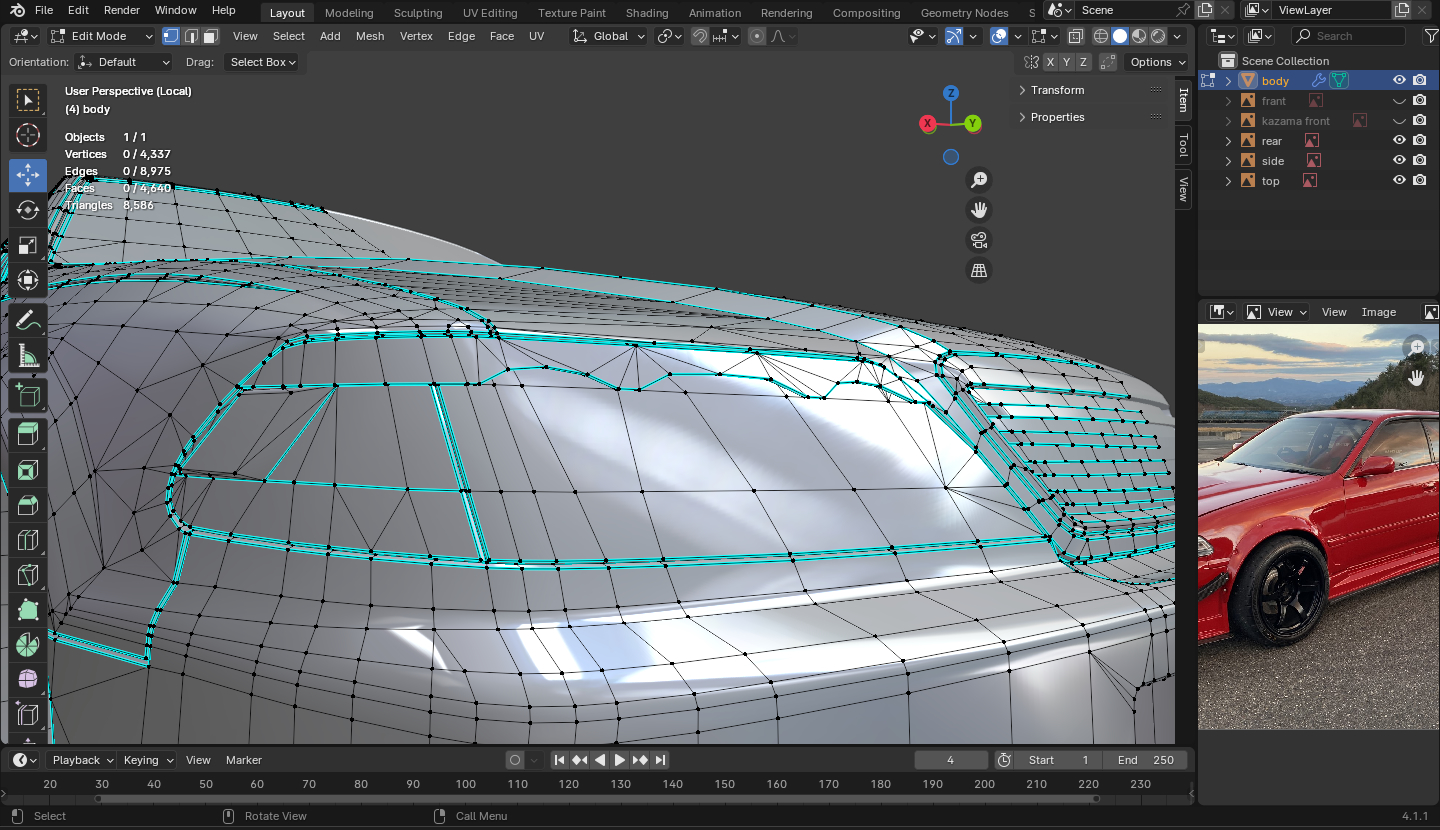Image resolution: width=1440 pixels, height=830 pixels.
Task: Click the Play animation button
Action: click(620, 760)
